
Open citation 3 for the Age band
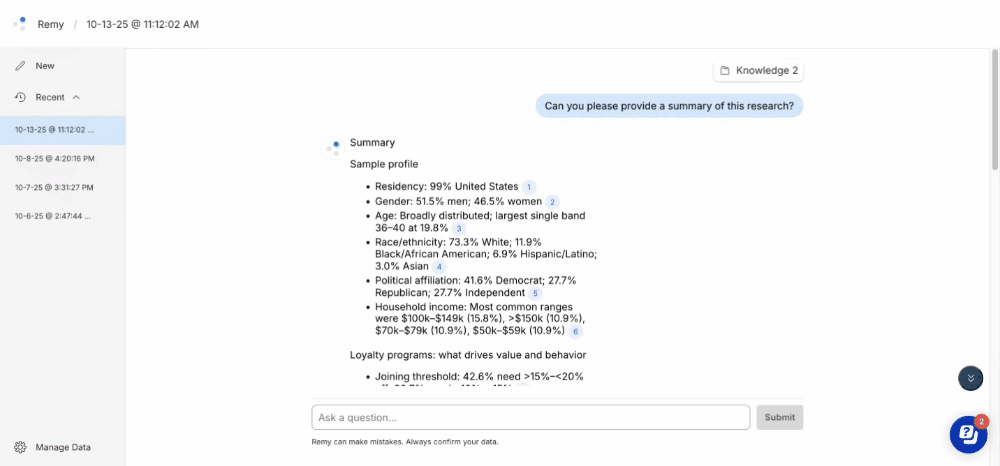tap(459, 229)
